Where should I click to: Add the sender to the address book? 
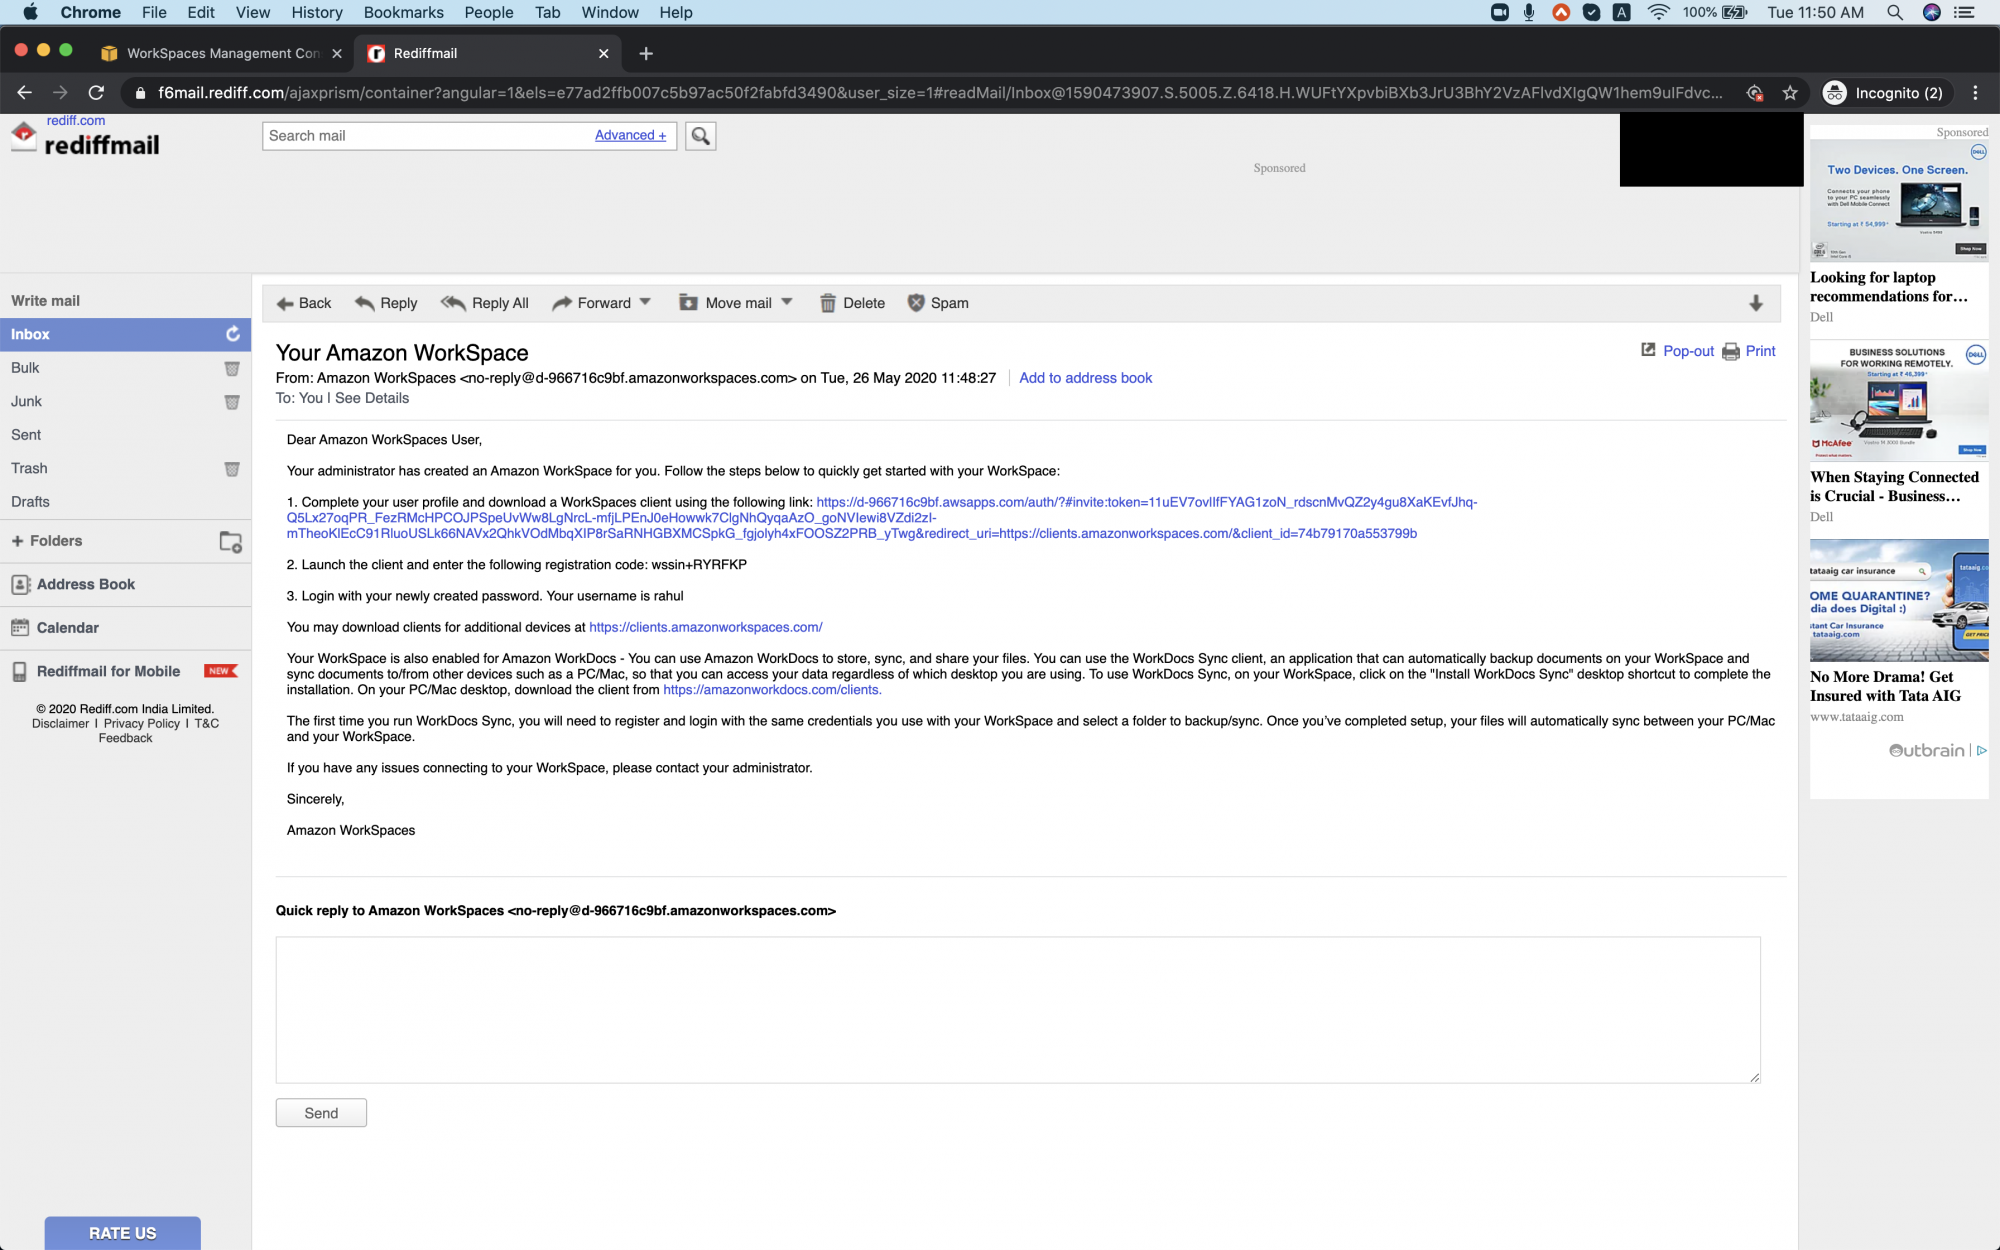pos(1085,378)
